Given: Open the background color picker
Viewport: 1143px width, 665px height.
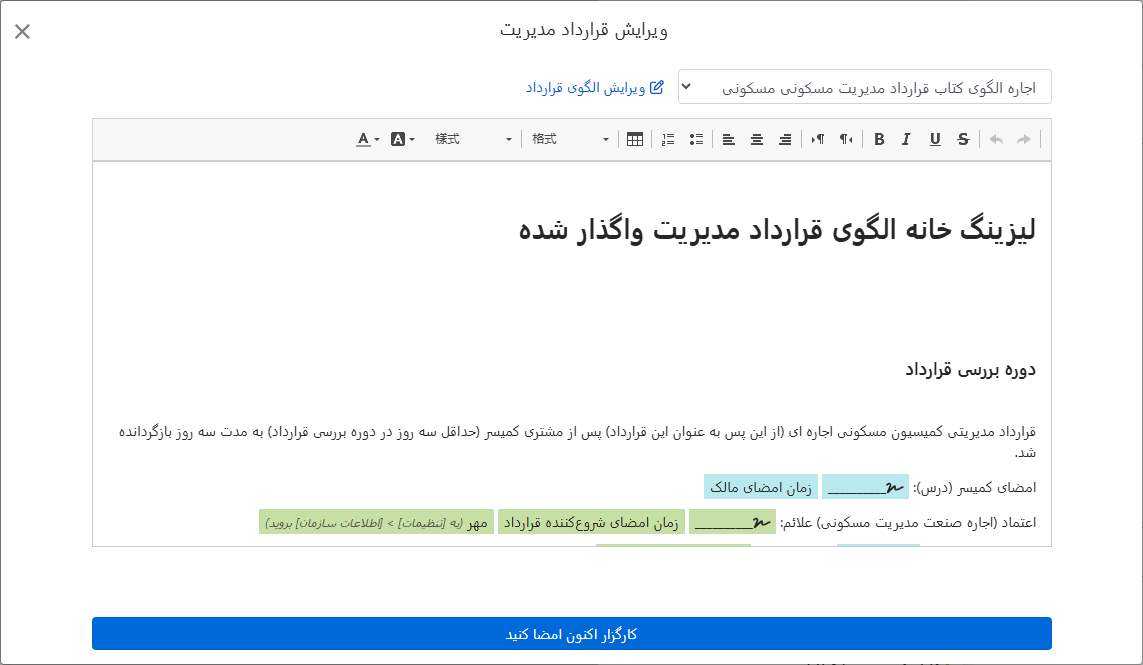Looking at the screenshot, I should (x=402, y=139).
